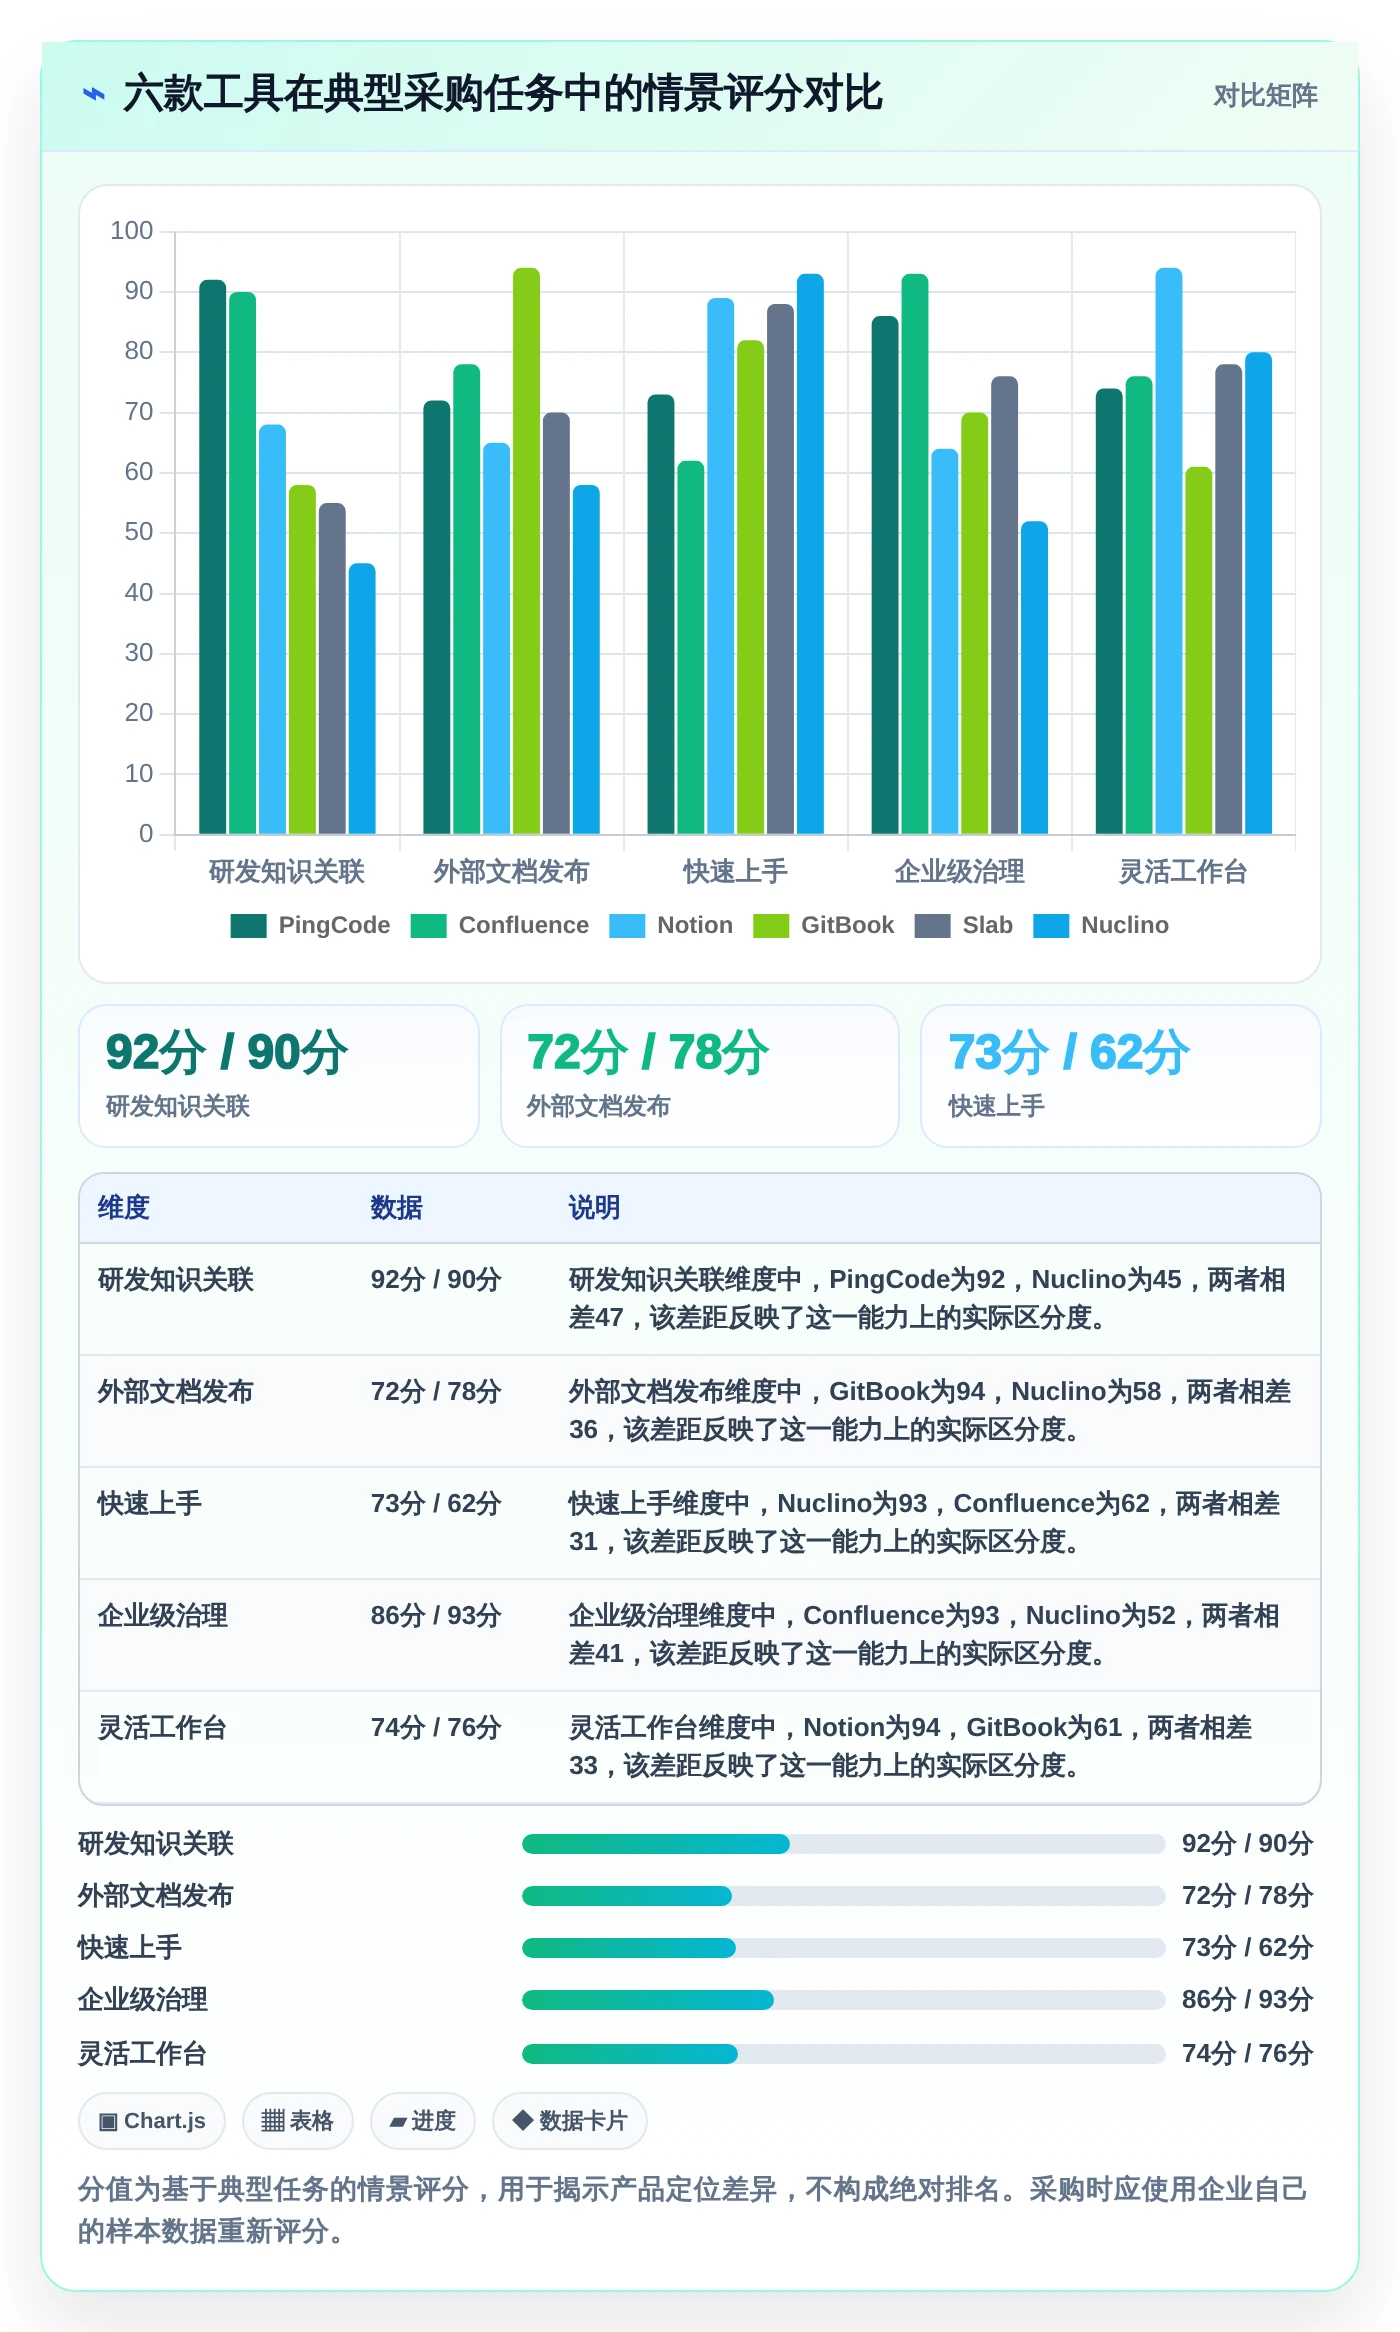
Task: Click the 研发知识关联 table row cell
Action: pyautogui.click(x=176, y=1280)
